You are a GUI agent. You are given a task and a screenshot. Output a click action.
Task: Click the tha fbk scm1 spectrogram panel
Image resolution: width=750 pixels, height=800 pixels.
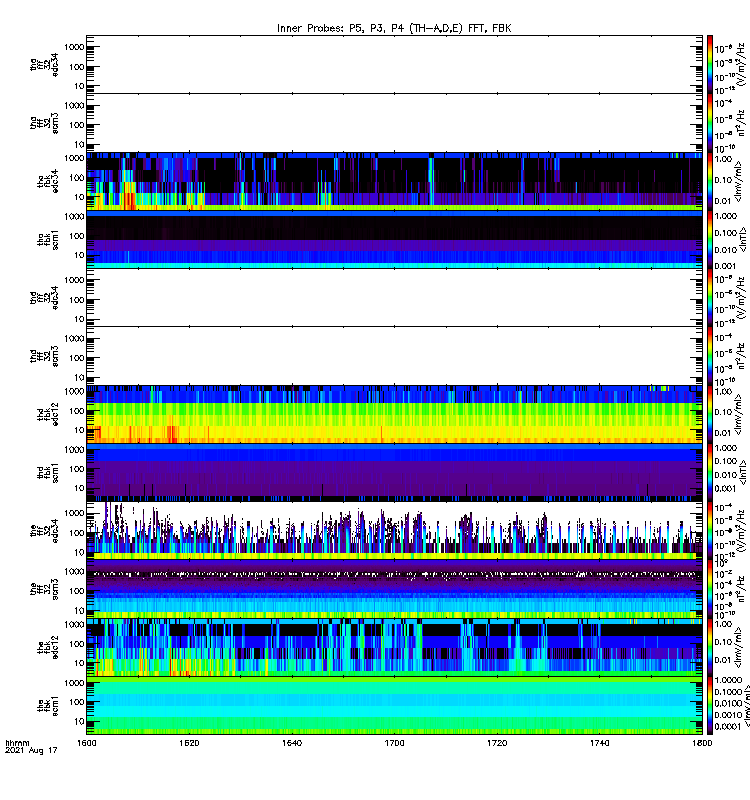tap(394, 239)
